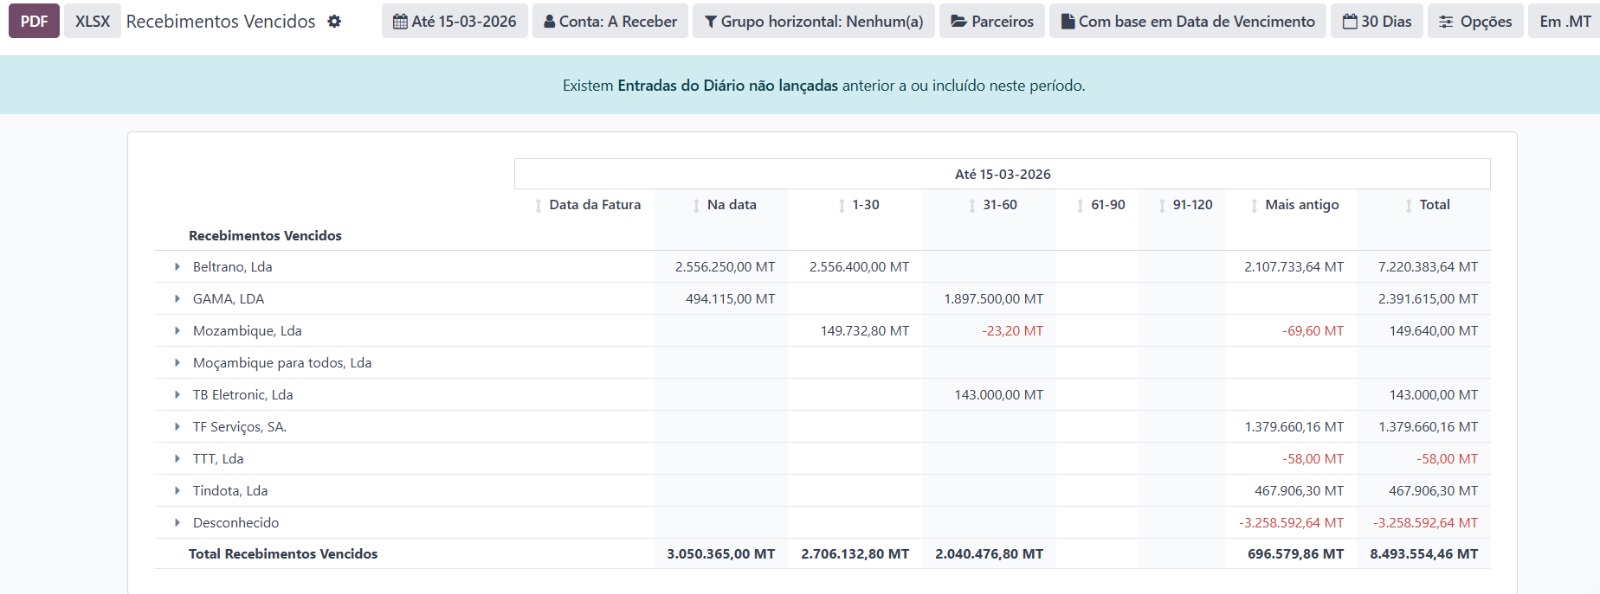Open Conta: A Receber account filter
Image resolution: width=1600 pixels, height=594 pixels.
610,21
